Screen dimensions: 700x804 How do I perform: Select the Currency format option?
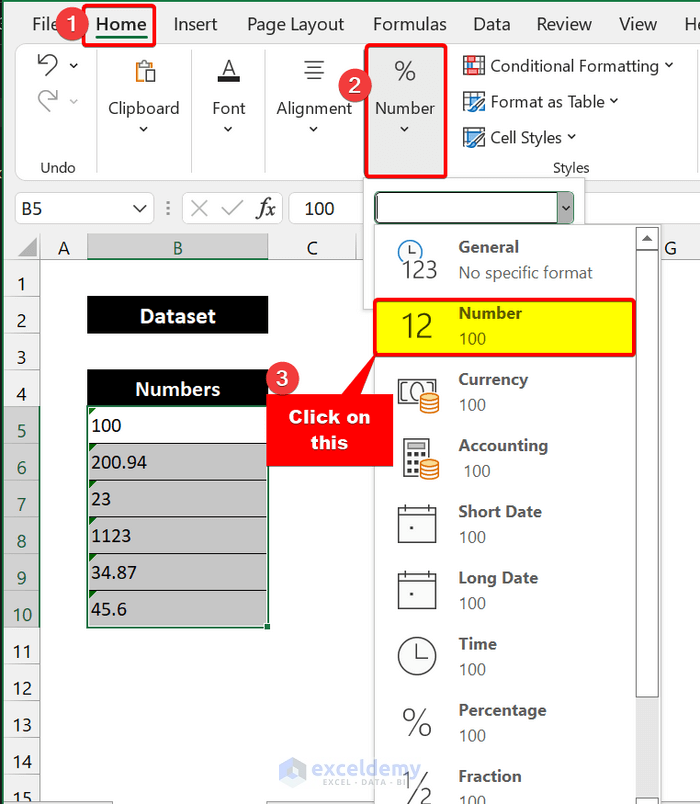(x=505, y=392)
